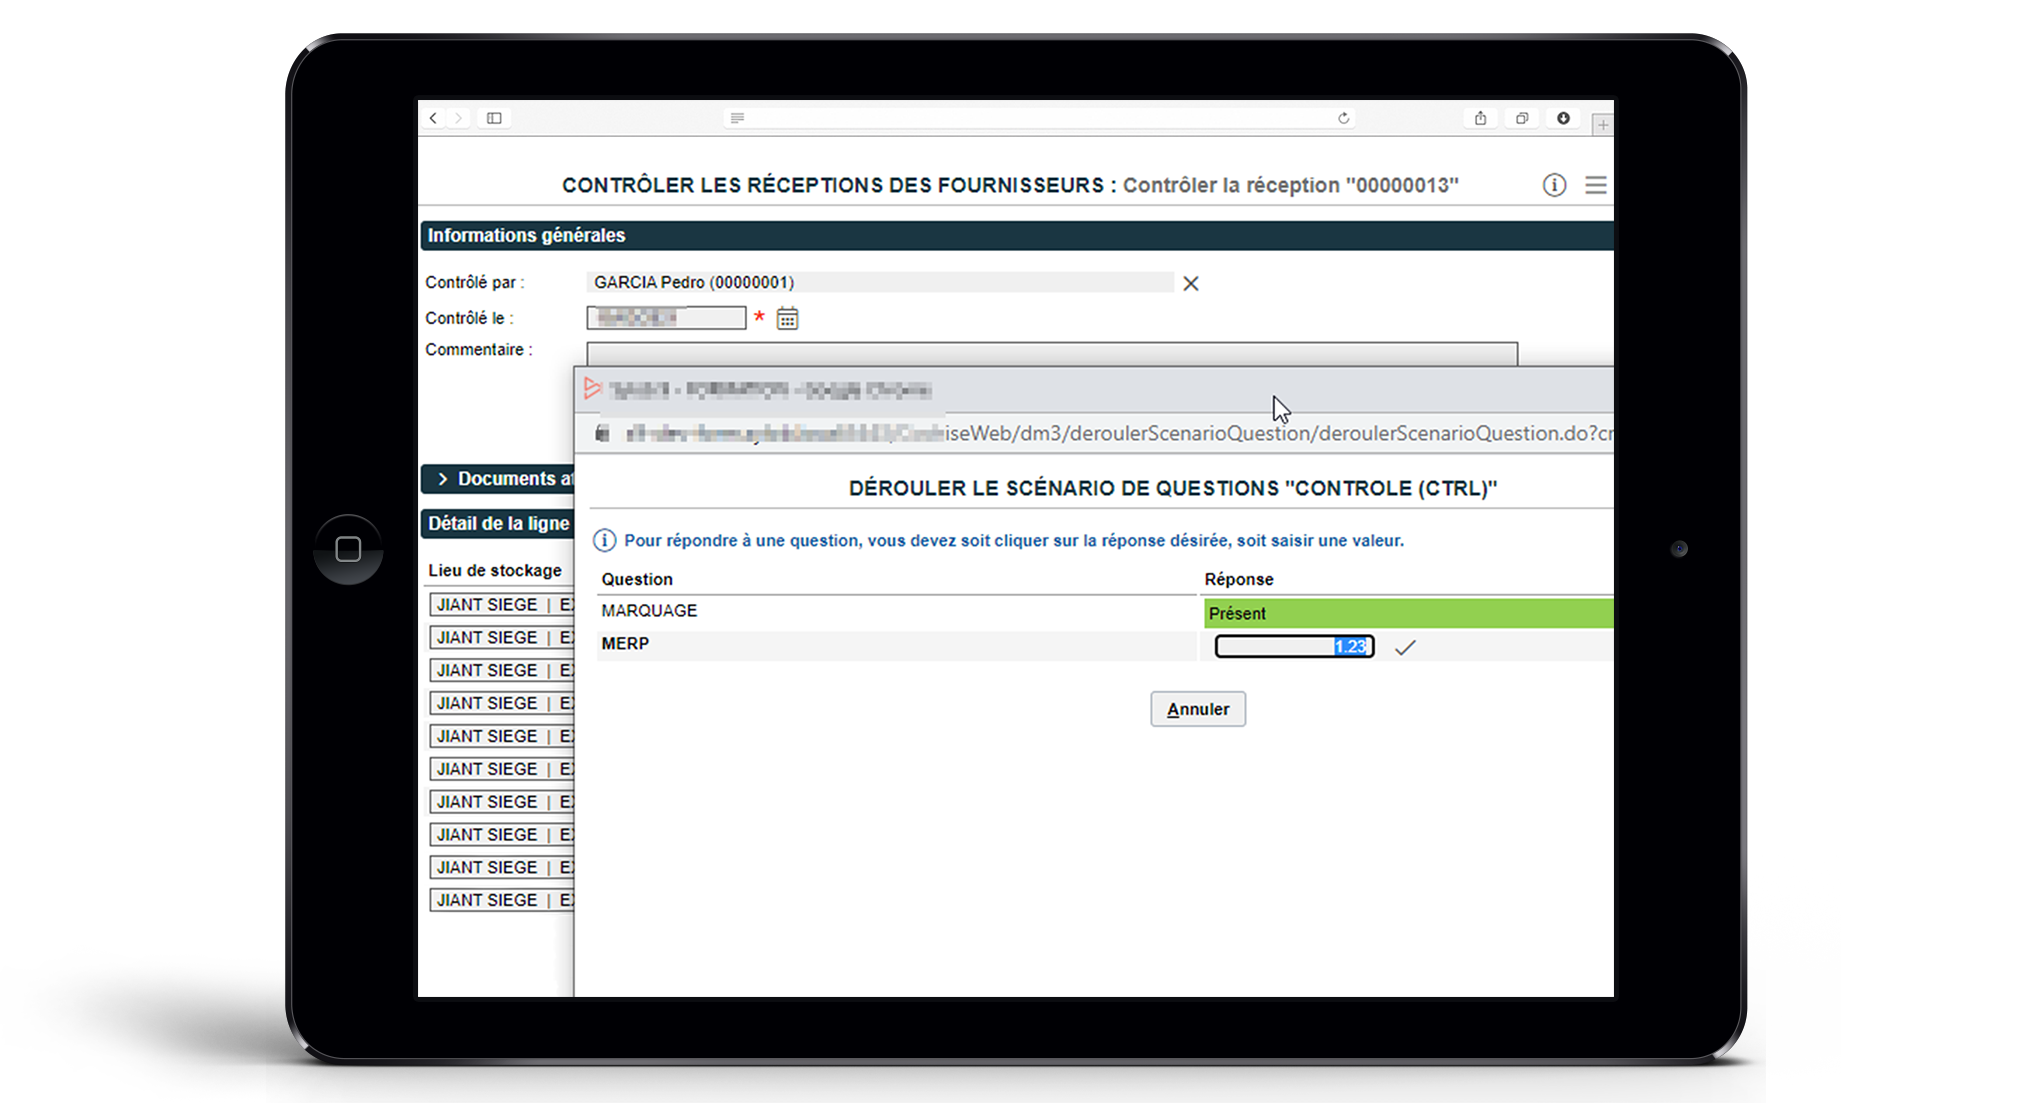Click the Contrôler la réception "00000013" title text
The width and height of the screenshot is (2026, 1103).
[x=1290, y=185]
